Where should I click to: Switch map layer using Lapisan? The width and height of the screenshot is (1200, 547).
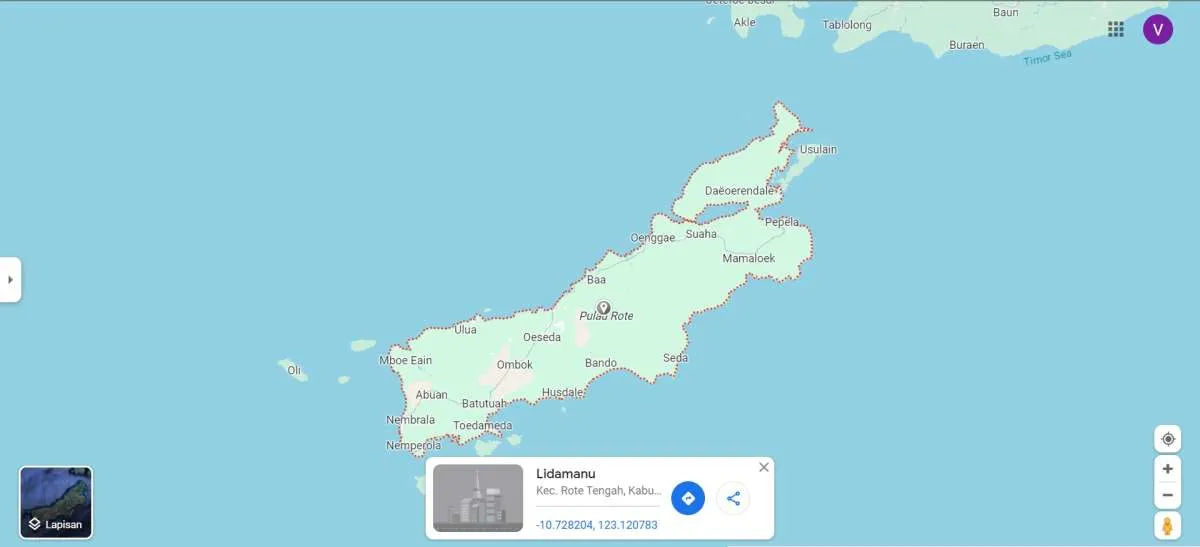click(x=56, y=502)
